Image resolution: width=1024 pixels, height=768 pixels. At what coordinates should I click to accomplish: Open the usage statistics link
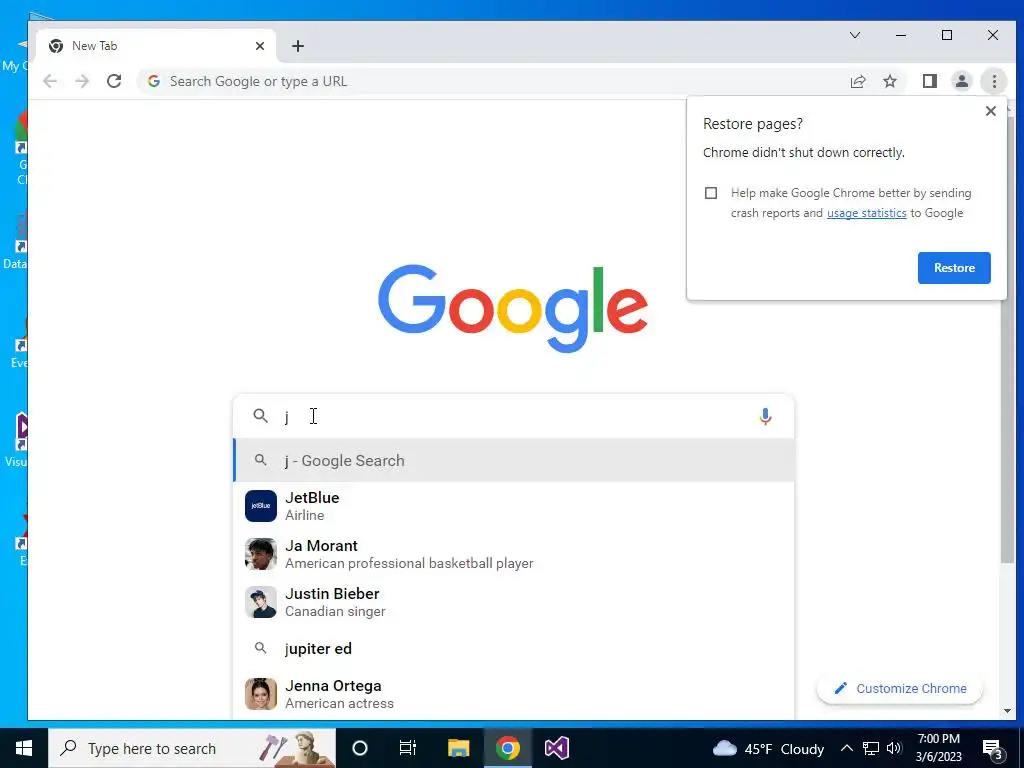[x=867, y=213]
